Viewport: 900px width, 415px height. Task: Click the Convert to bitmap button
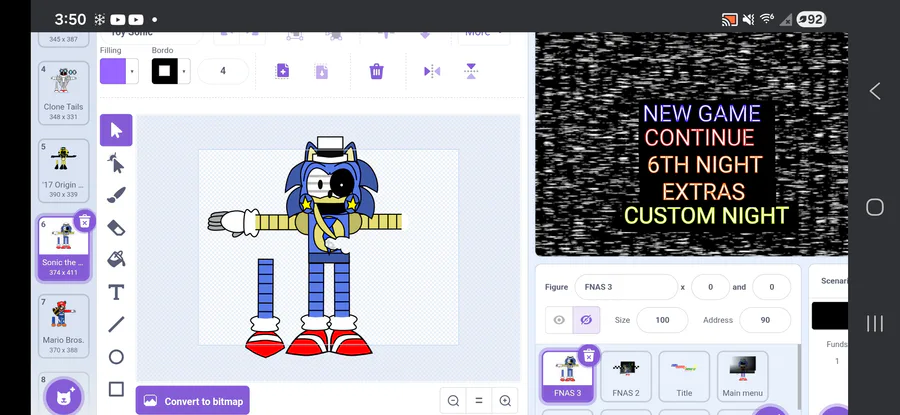193,401
